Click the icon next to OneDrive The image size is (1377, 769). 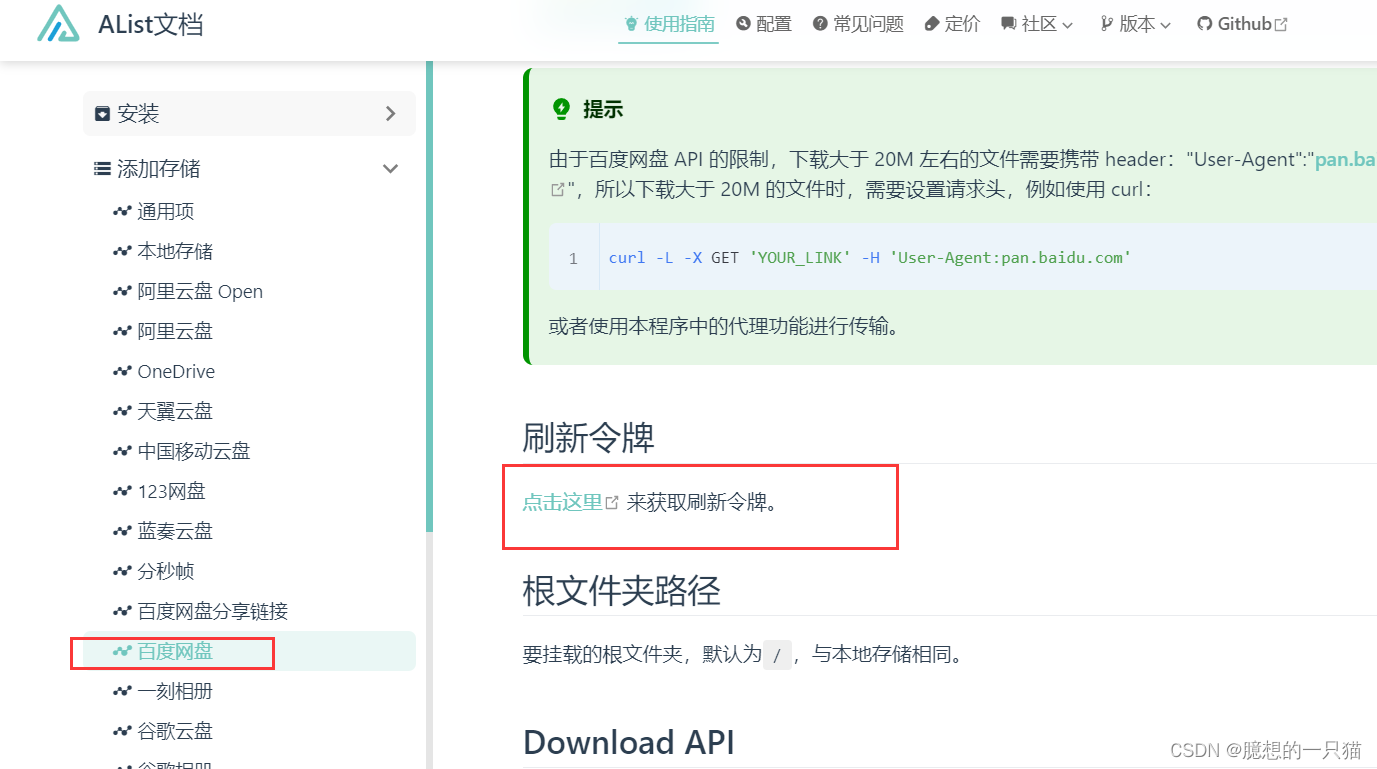coord(122,371)
